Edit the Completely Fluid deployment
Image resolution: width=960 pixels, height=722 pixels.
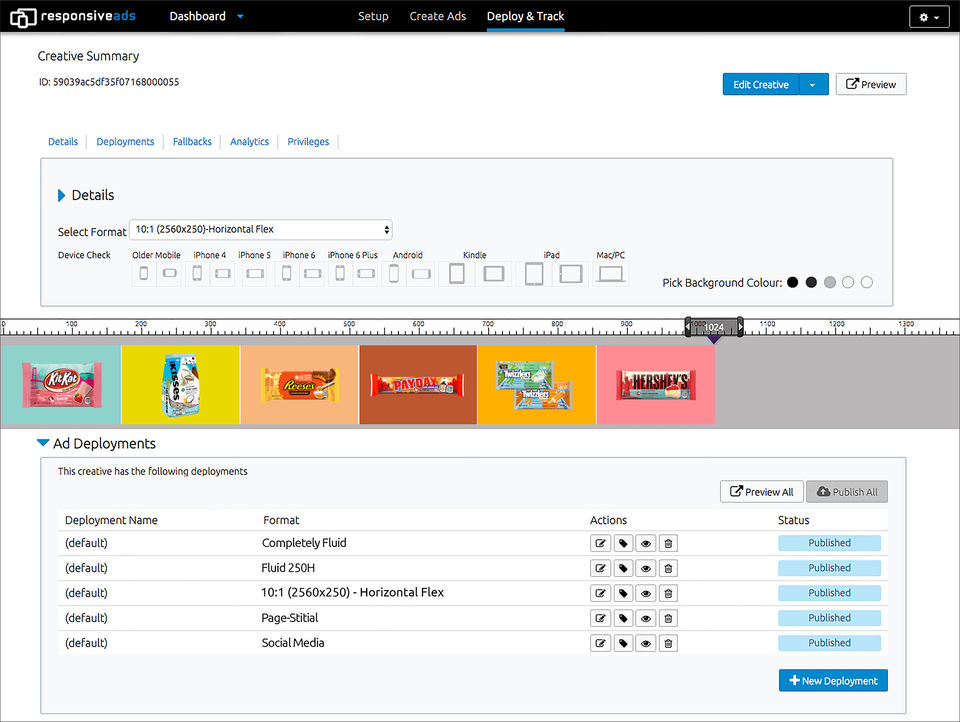601,543
